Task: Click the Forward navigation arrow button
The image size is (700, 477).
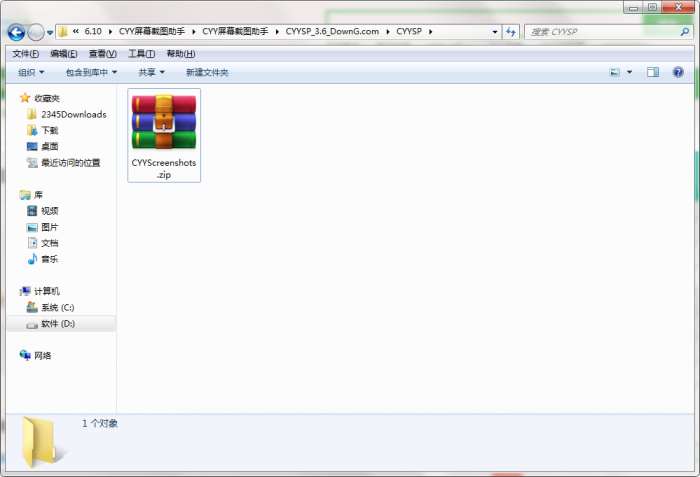Action: pyautogui.click(x=36, y=32)
